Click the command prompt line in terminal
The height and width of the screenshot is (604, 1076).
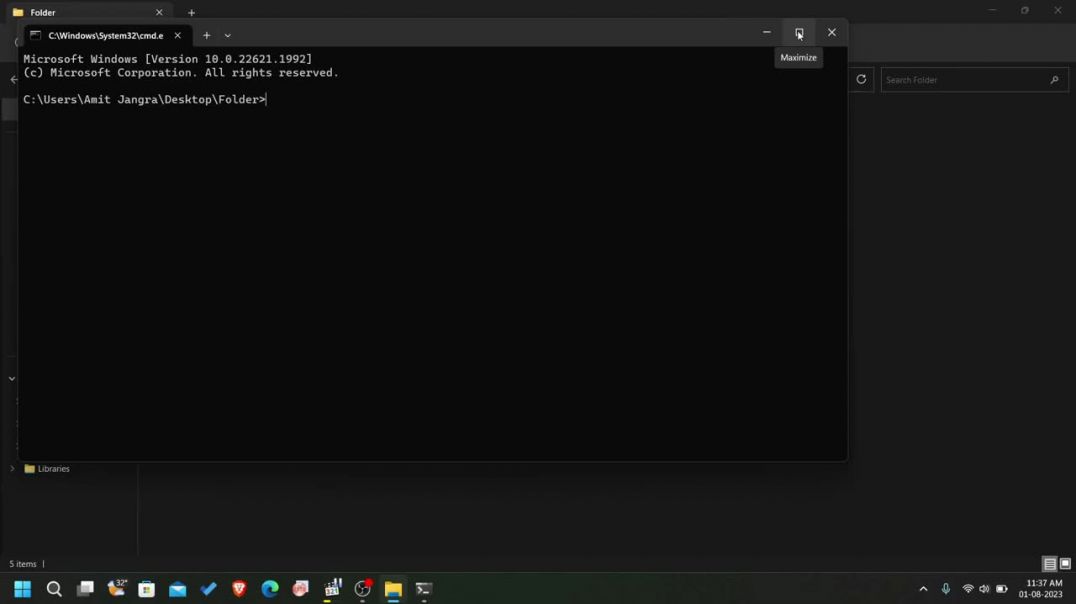pyautogui.click(x=144, y=100)
